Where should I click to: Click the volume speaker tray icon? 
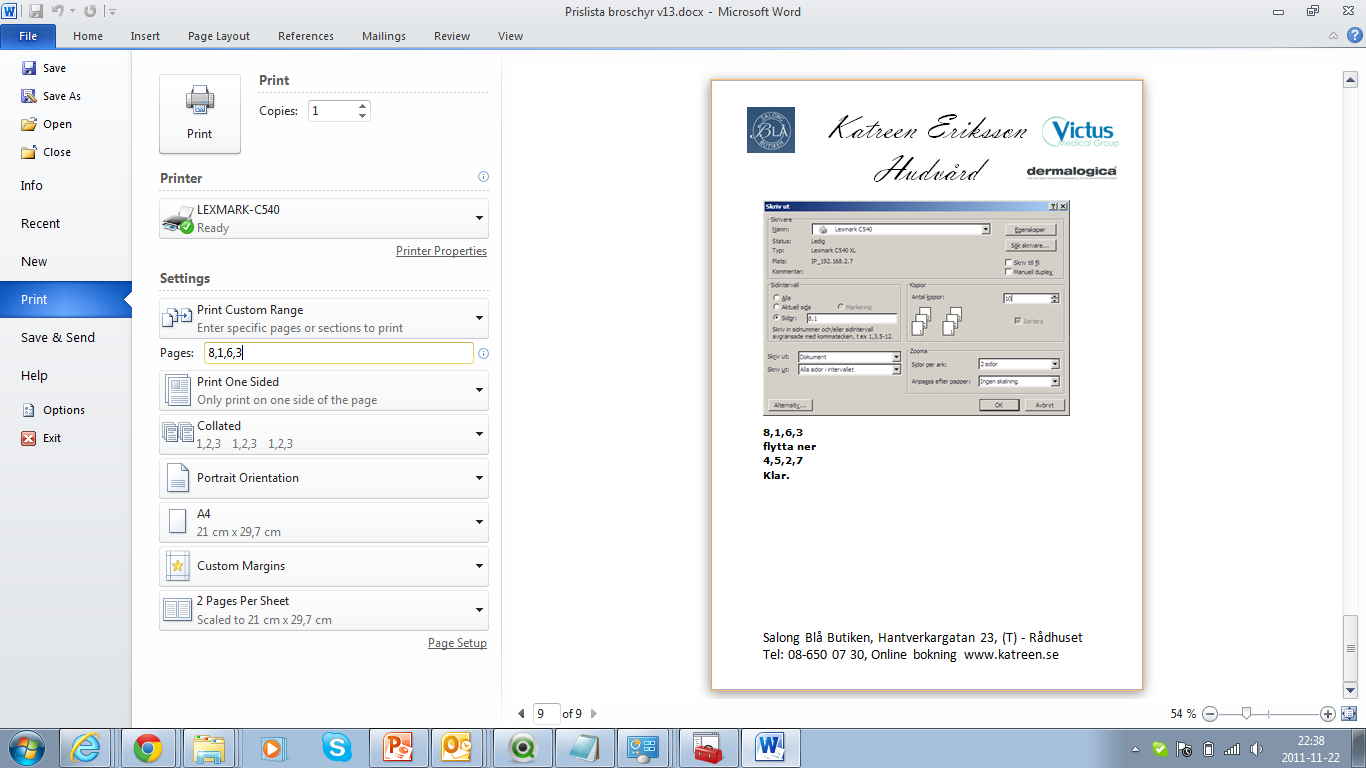(x=1256, y=749)
